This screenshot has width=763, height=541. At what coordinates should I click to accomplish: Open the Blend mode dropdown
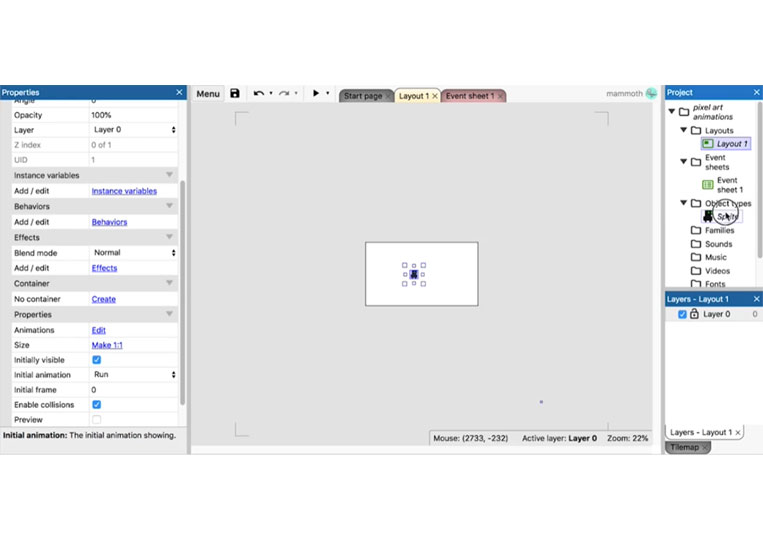134,253
